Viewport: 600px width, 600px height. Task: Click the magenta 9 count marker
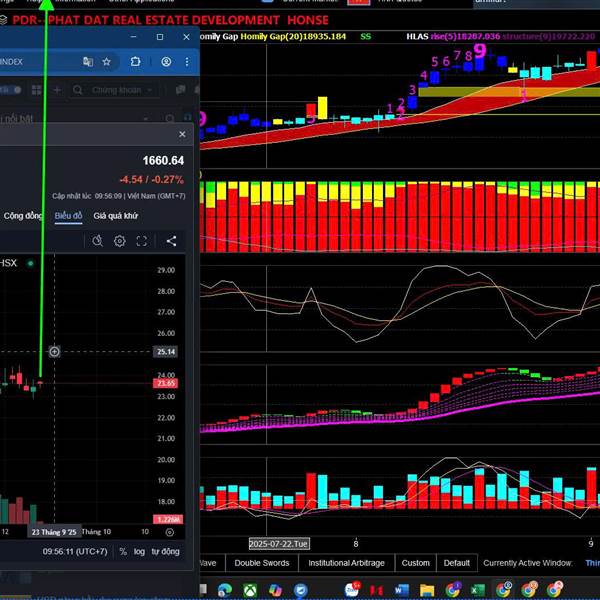pos(480,51)
